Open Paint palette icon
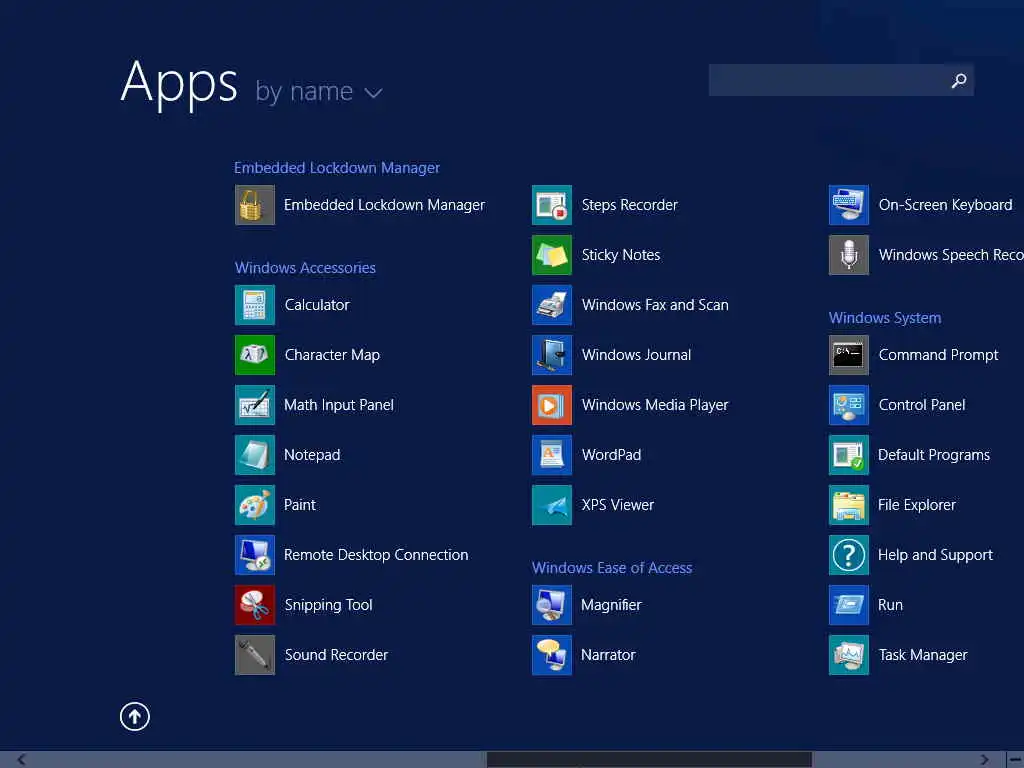Viewport: 1024px width, 768px height. [x=255, y=505]
